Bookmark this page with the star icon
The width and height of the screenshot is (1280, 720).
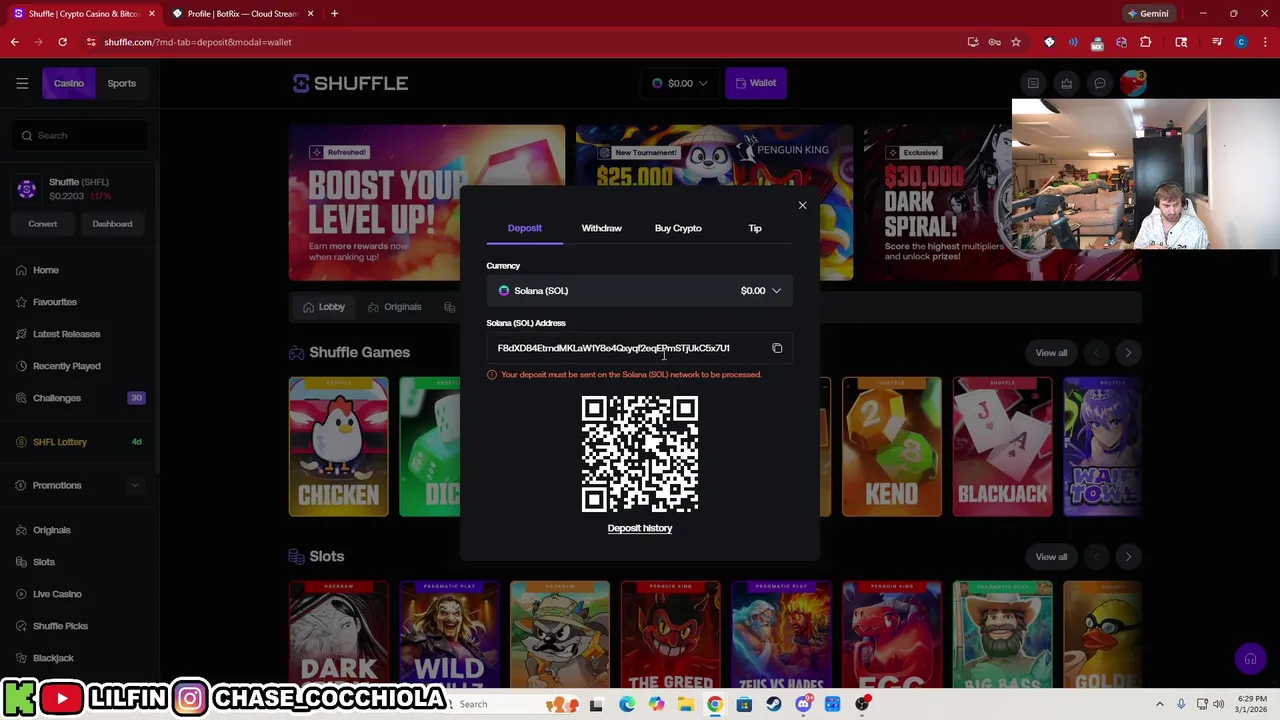click(1016, 42)
